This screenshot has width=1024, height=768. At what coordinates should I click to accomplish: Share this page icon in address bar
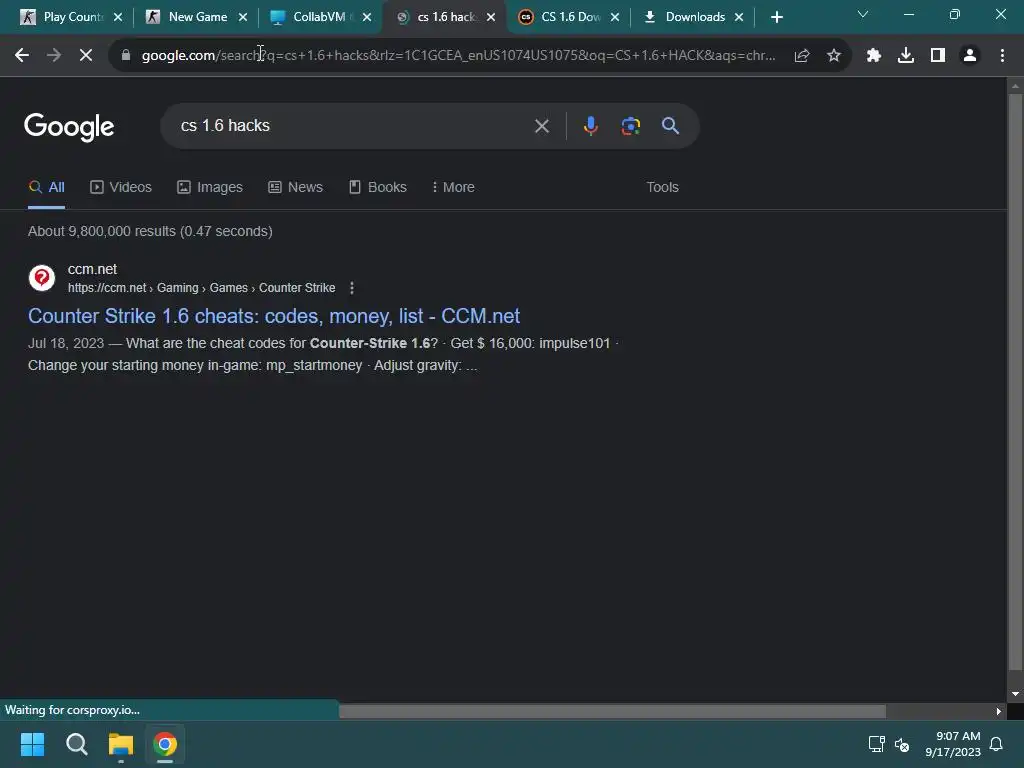[802, 56]
